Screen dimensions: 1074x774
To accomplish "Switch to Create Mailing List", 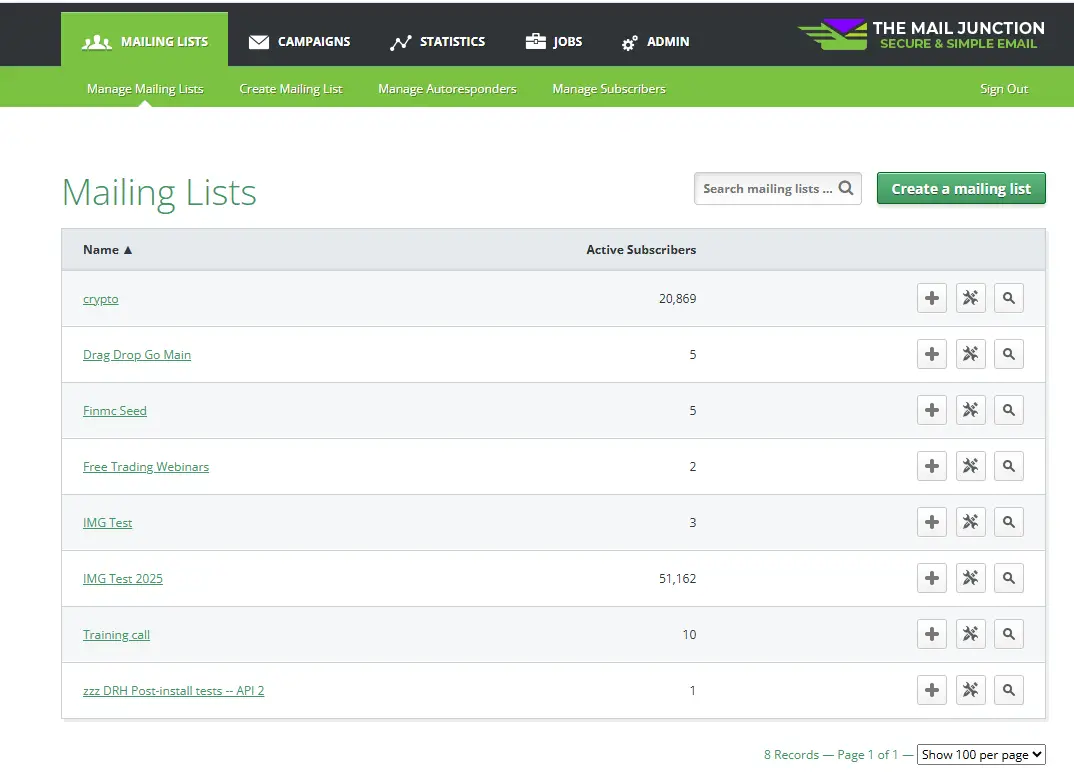I will click(291, 88).
